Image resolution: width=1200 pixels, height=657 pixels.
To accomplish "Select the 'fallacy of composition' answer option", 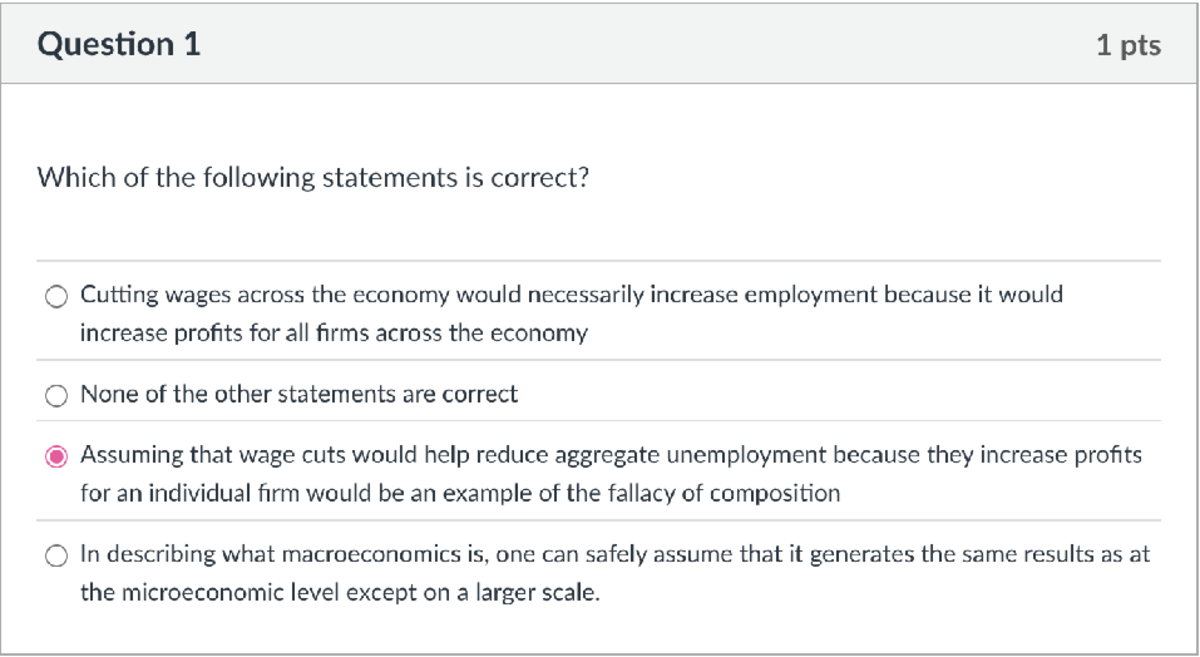I will [x=57, y=454].
